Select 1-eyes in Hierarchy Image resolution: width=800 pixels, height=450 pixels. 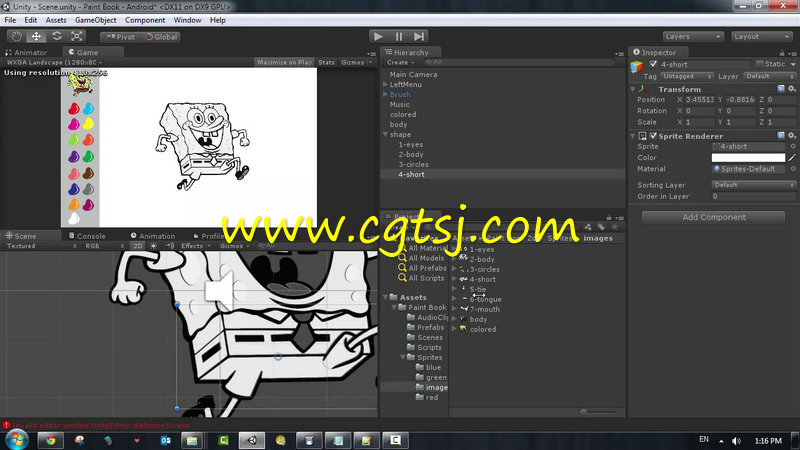pyautogui.click(x=411, y=144)
